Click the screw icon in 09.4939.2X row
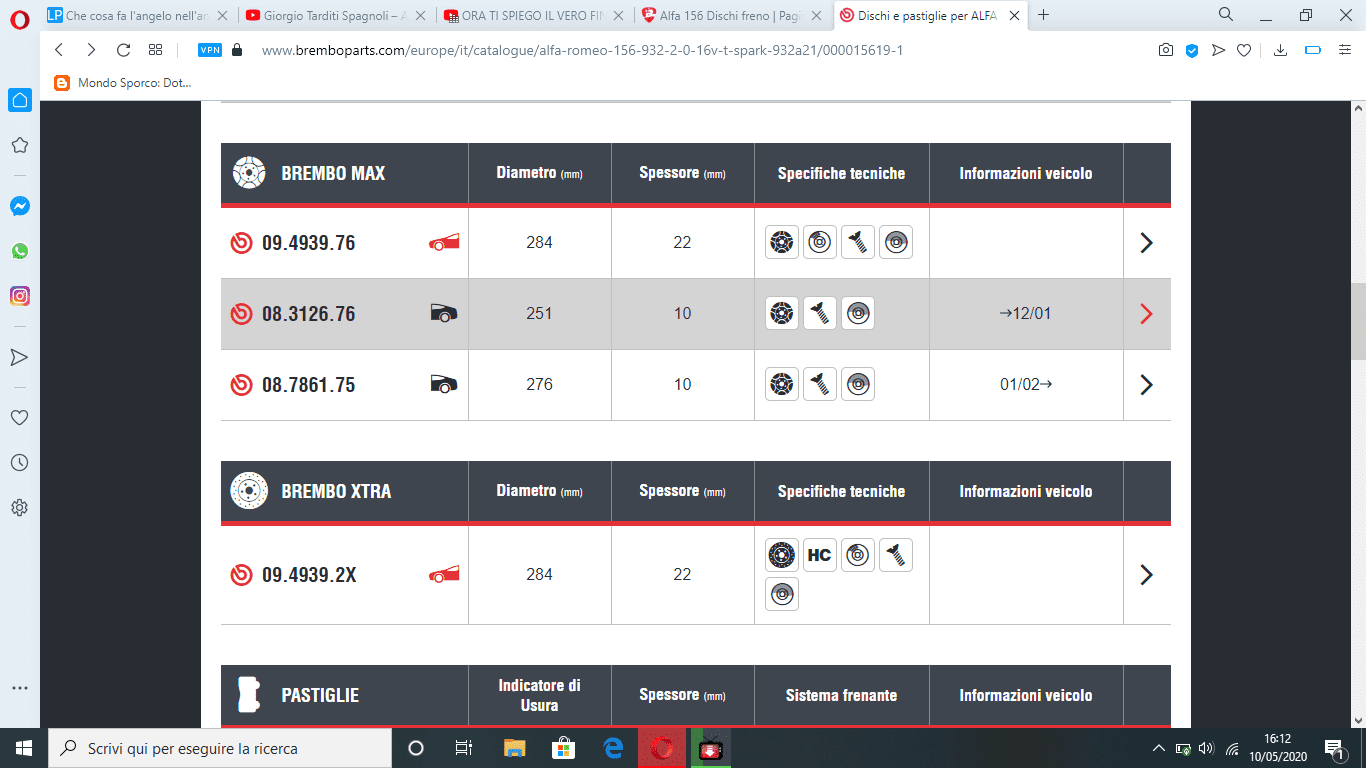The height and width of the screenshot is (768, 1366). tap(896, 555)
